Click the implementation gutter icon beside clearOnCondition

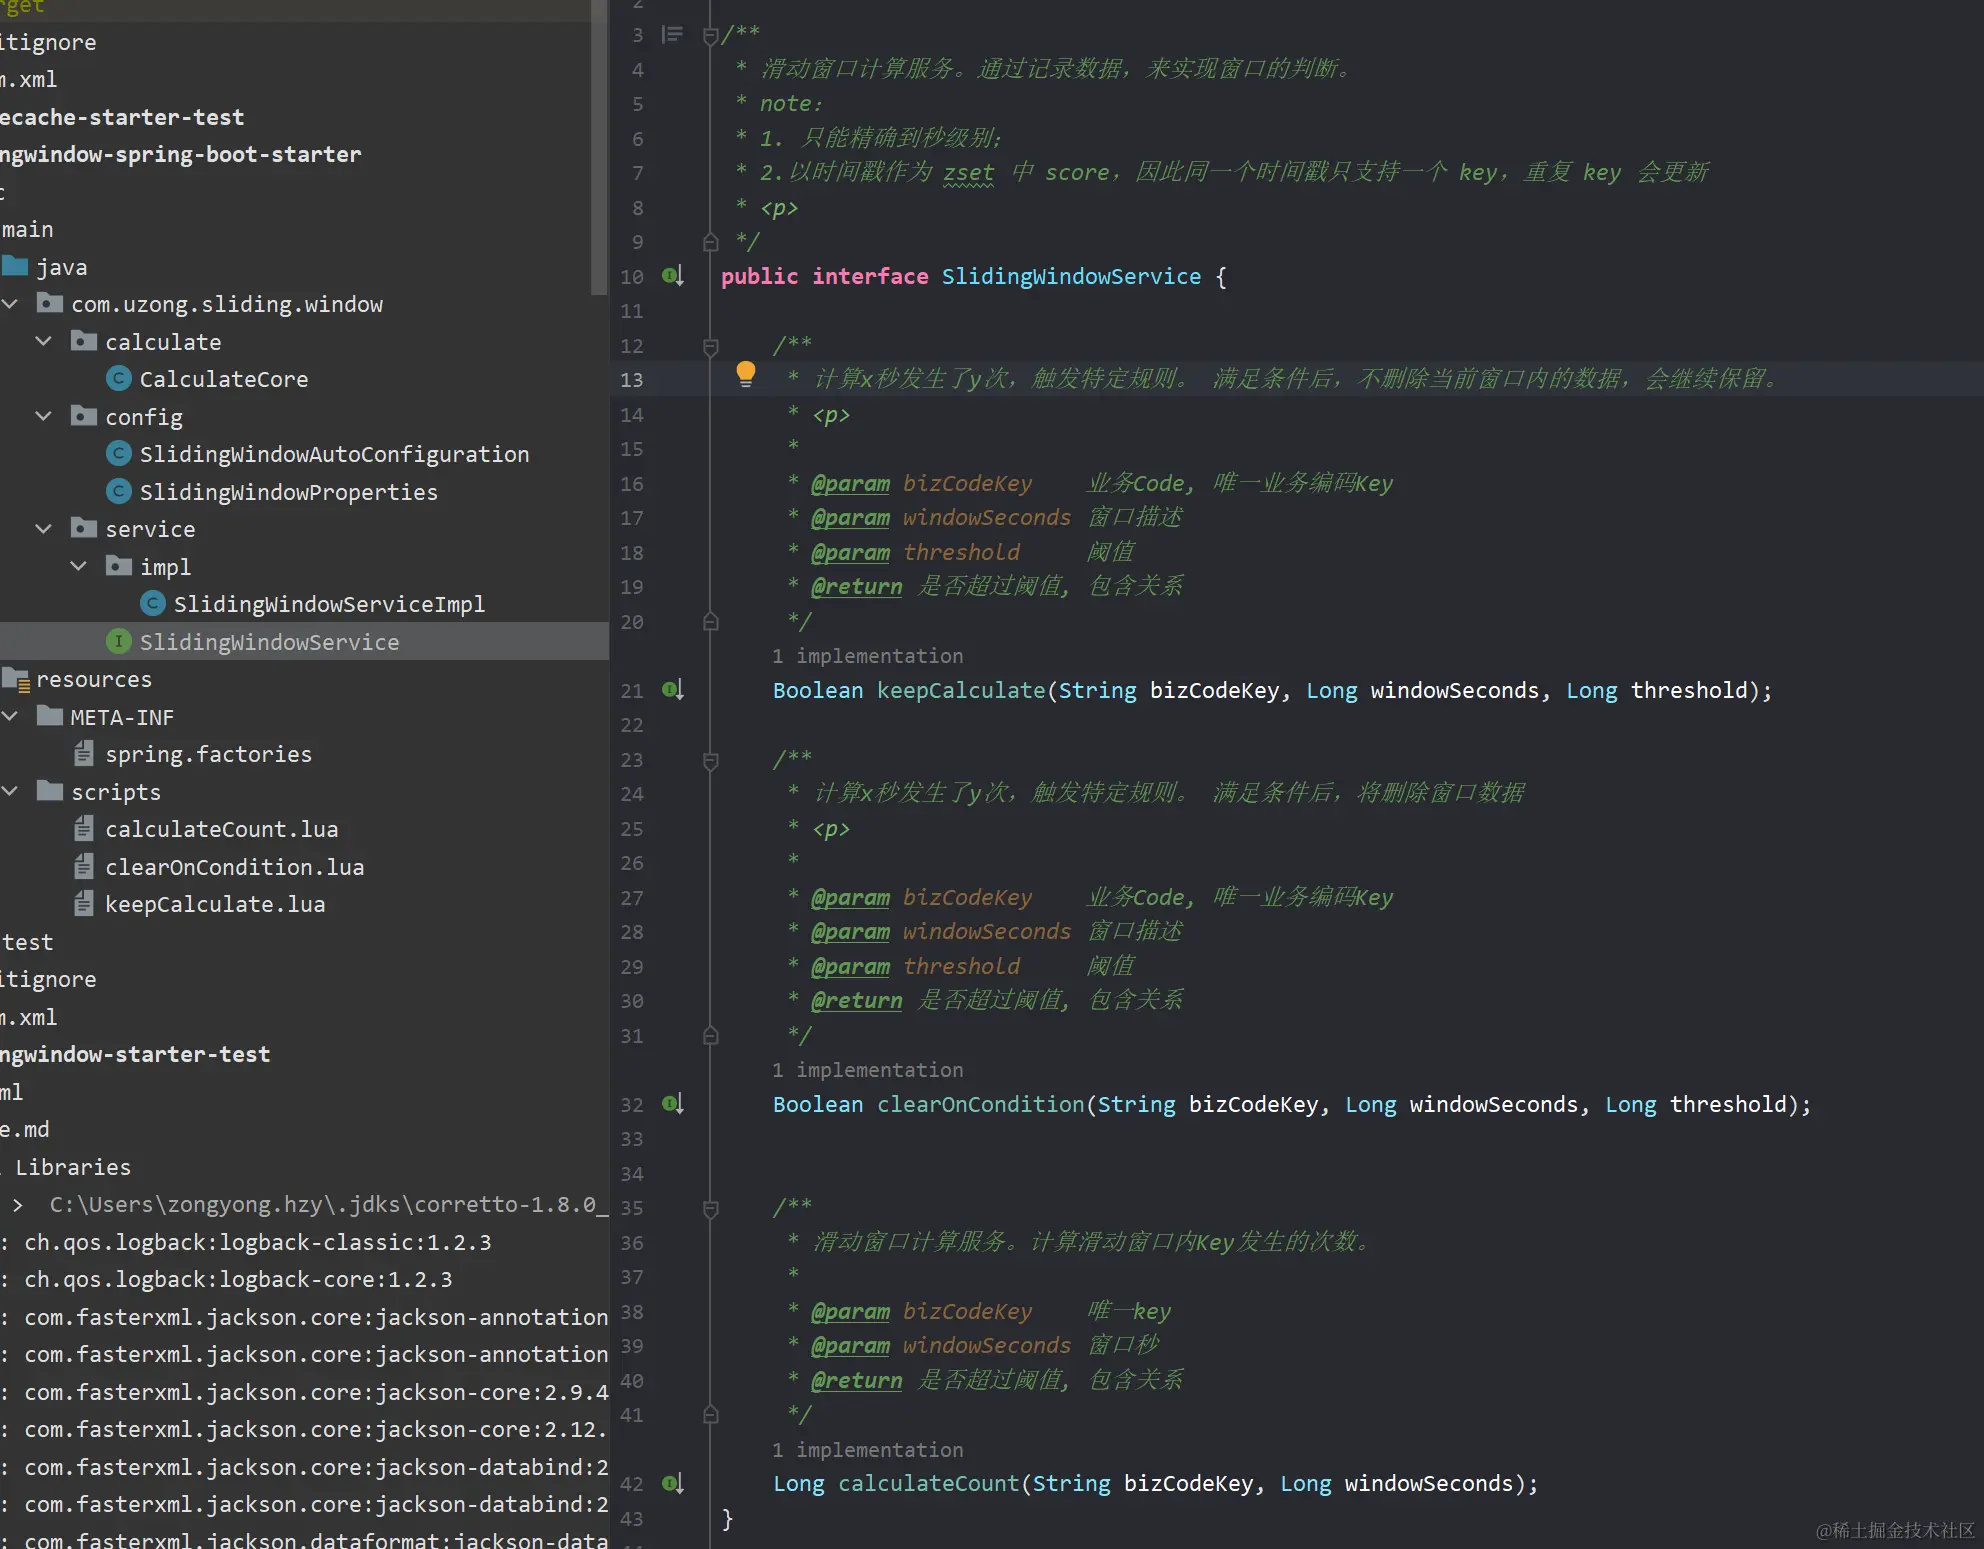672,1104
